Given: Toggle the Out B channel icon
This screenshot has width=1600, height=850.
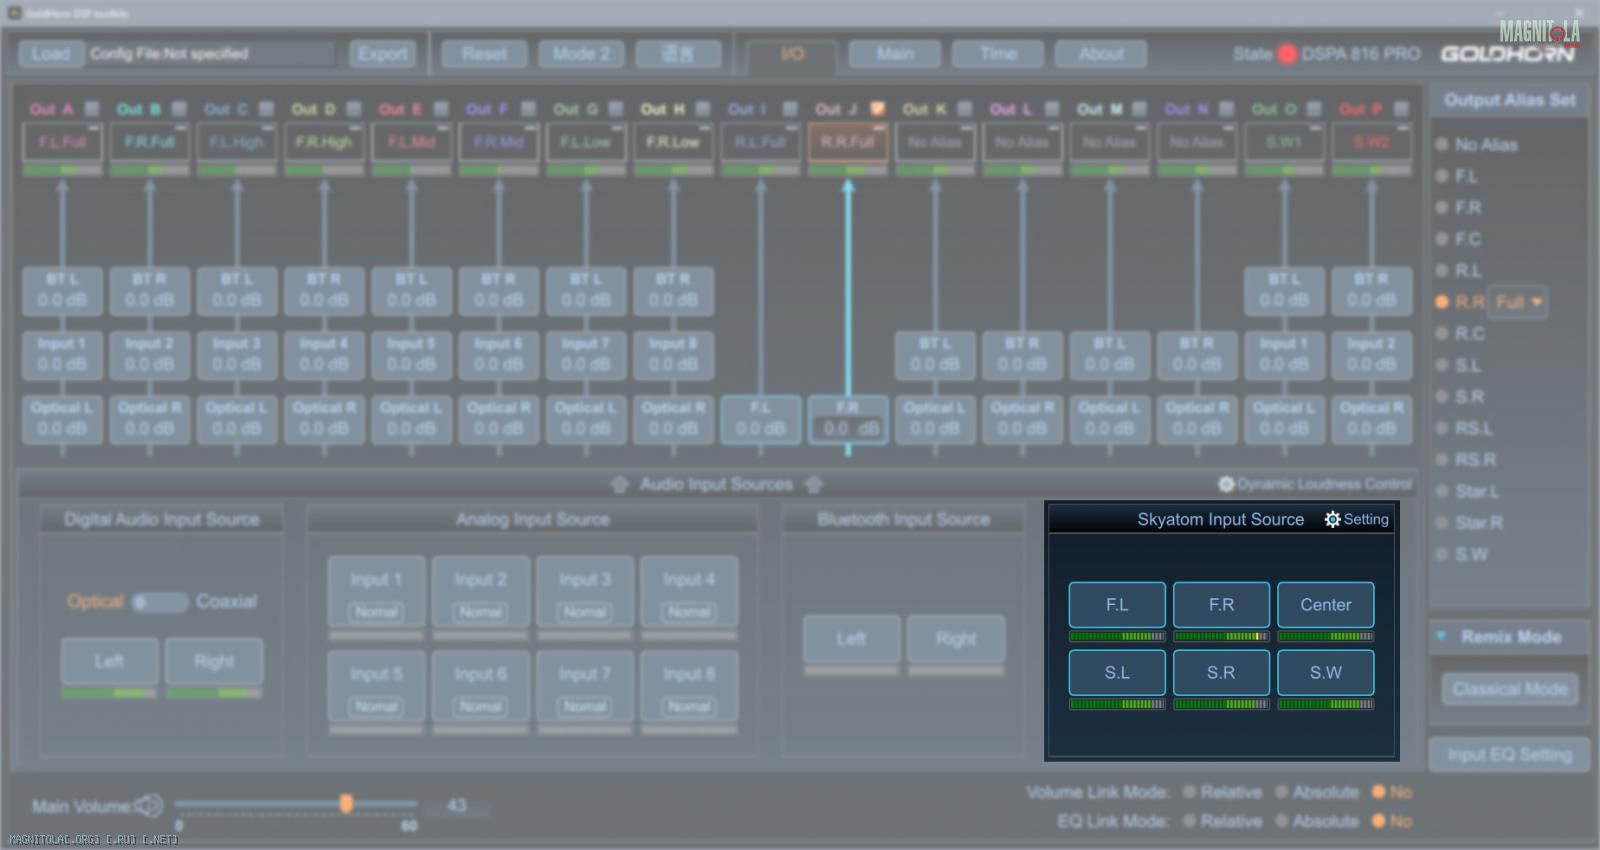Looking at the screenshot, I should tap(179, 108).
